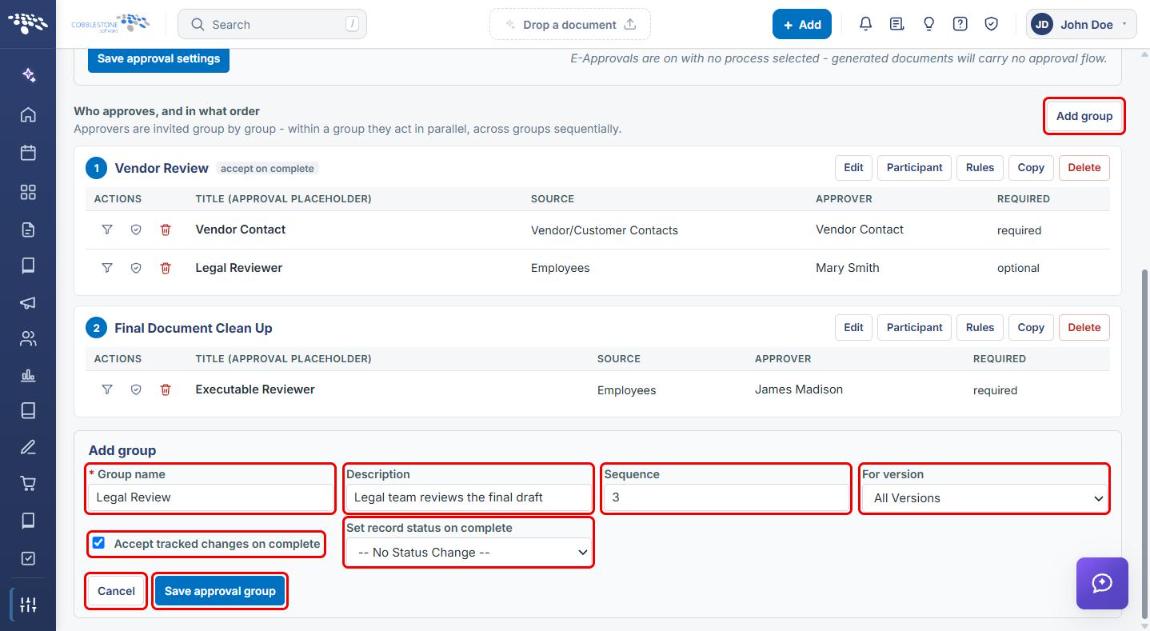Add Participant to Vendor Review group
The width and height of the screenshot is (1150, 631).
(x=915, y=167)
